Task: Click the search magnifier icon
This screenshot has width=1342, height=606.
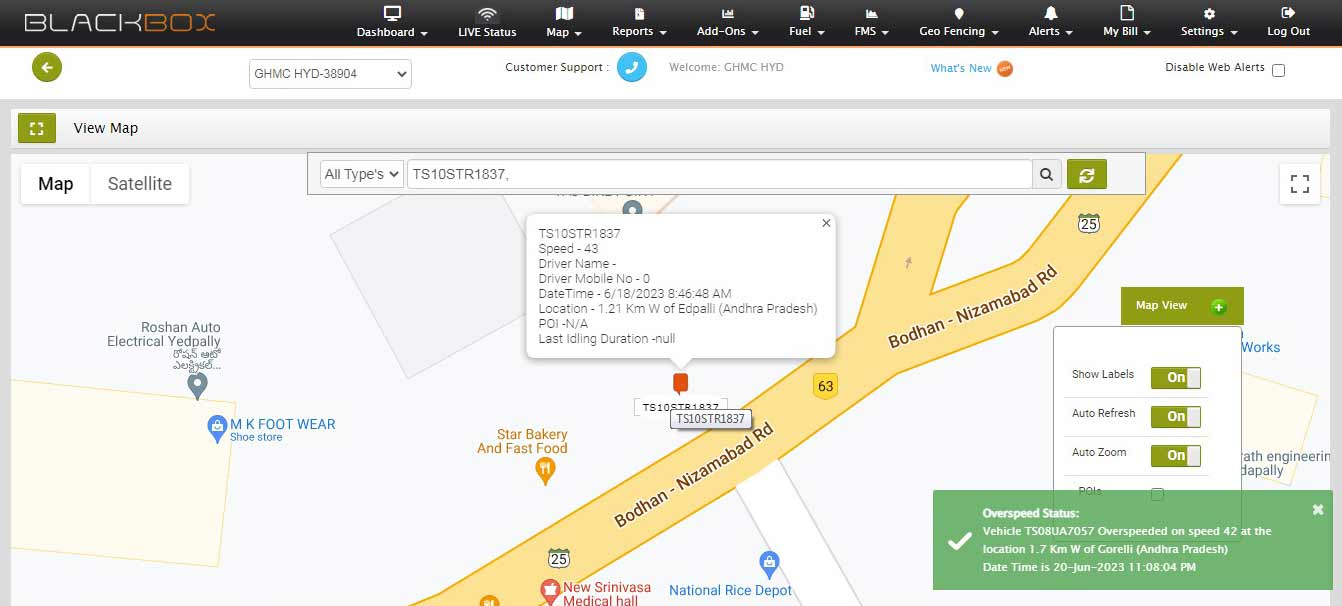Action: click(x=1046, y=174)
